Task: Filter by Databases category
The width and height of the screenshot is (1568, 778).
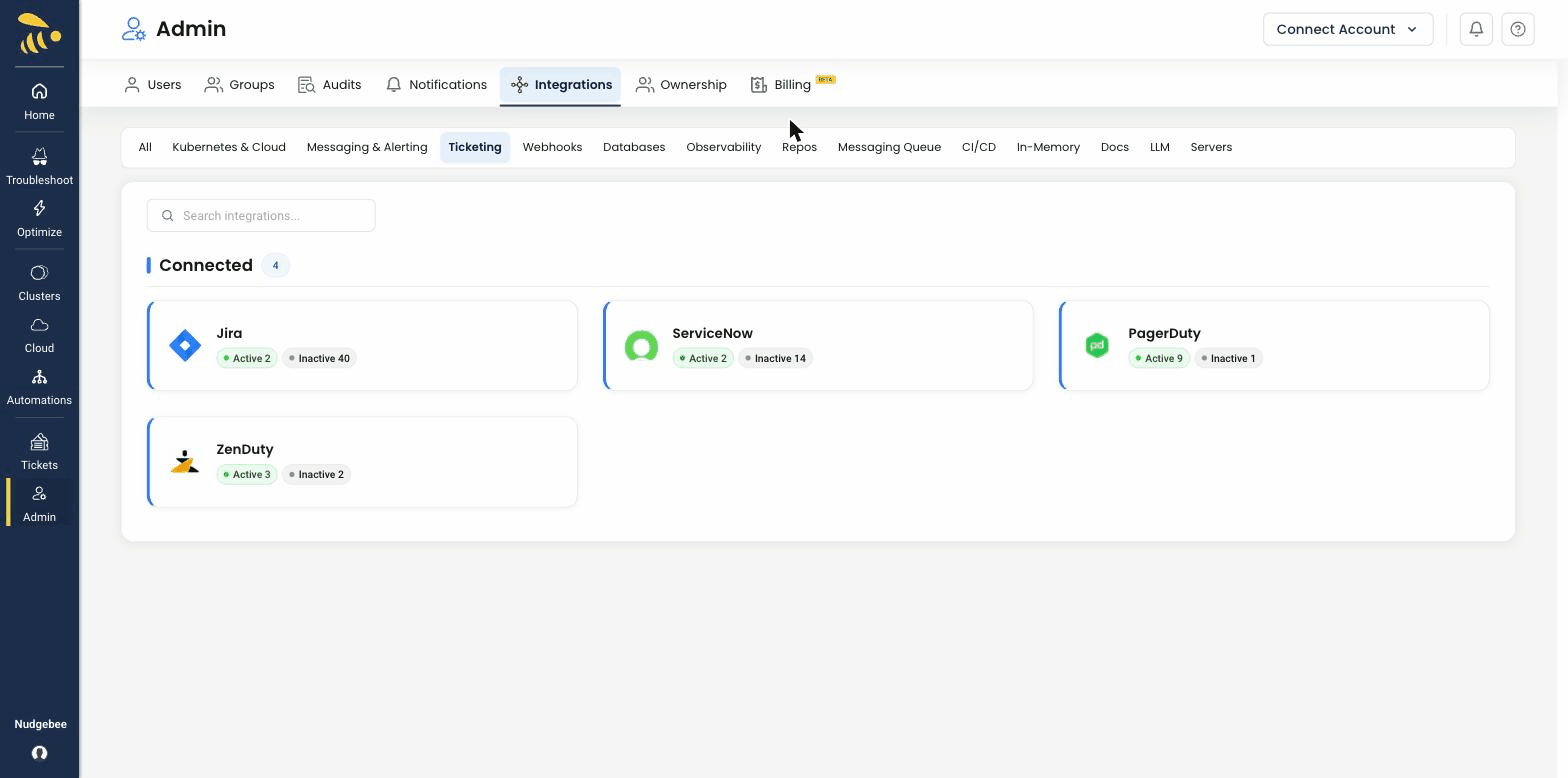Action: tap(634, 147)
